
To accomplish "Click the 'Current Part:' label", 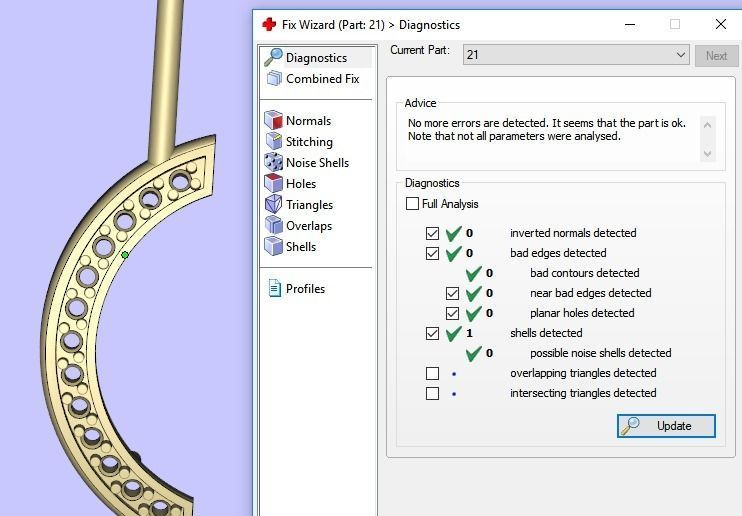I will click(420, 50).
